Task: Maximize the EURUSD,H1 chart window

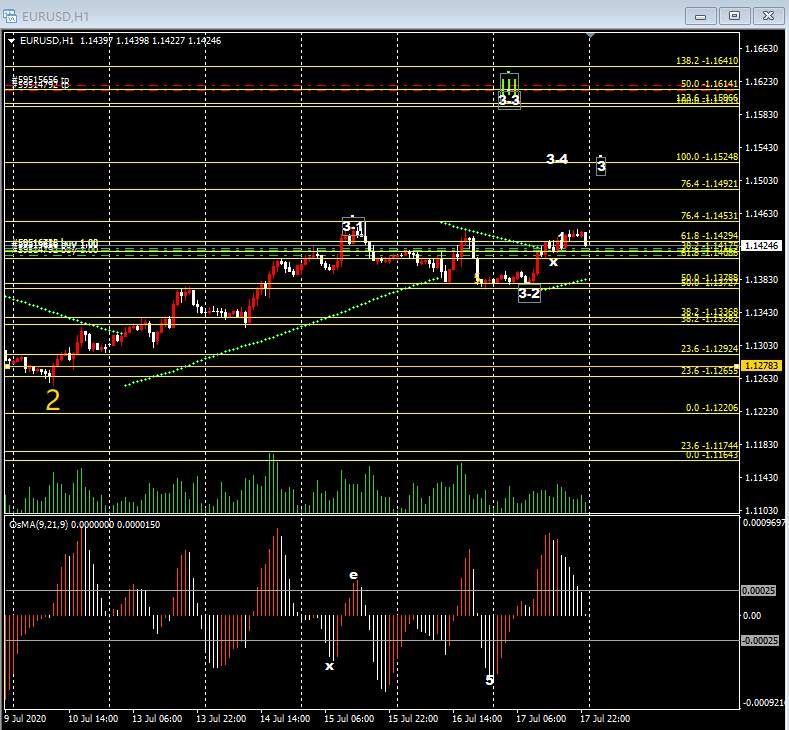Action: click(x=734, y=16)
